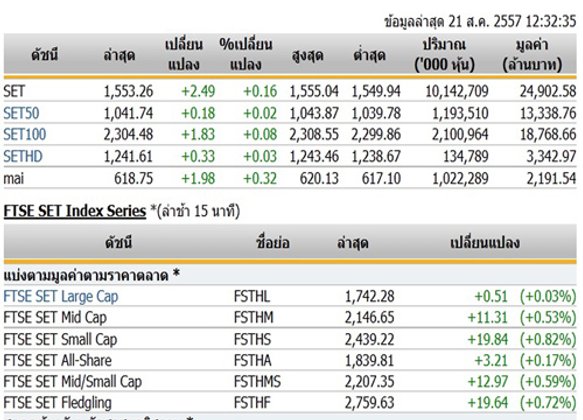Screen dimensions: 583x420
Task: Click the มูลค่า (ล้านบาท) column header
Action: [532, 55]
